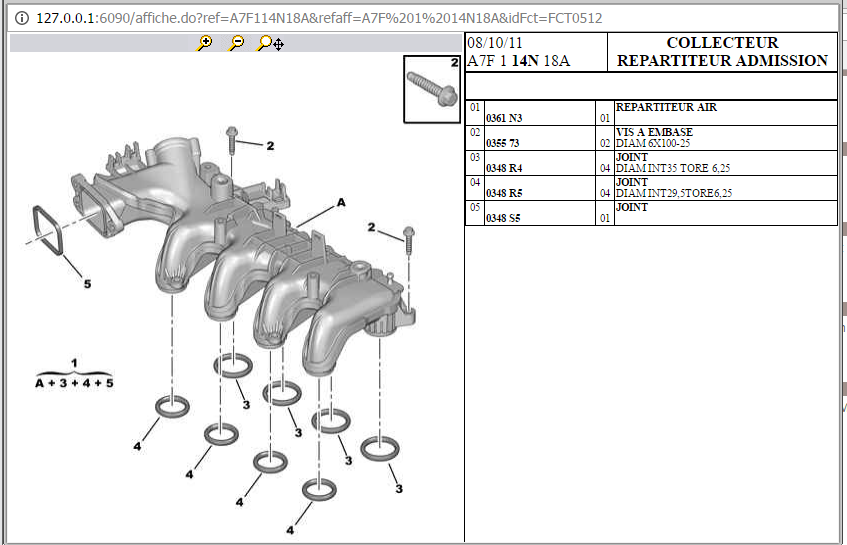Click the zoom in magnifier icon

pyautogui.click(x=205, y=43)
